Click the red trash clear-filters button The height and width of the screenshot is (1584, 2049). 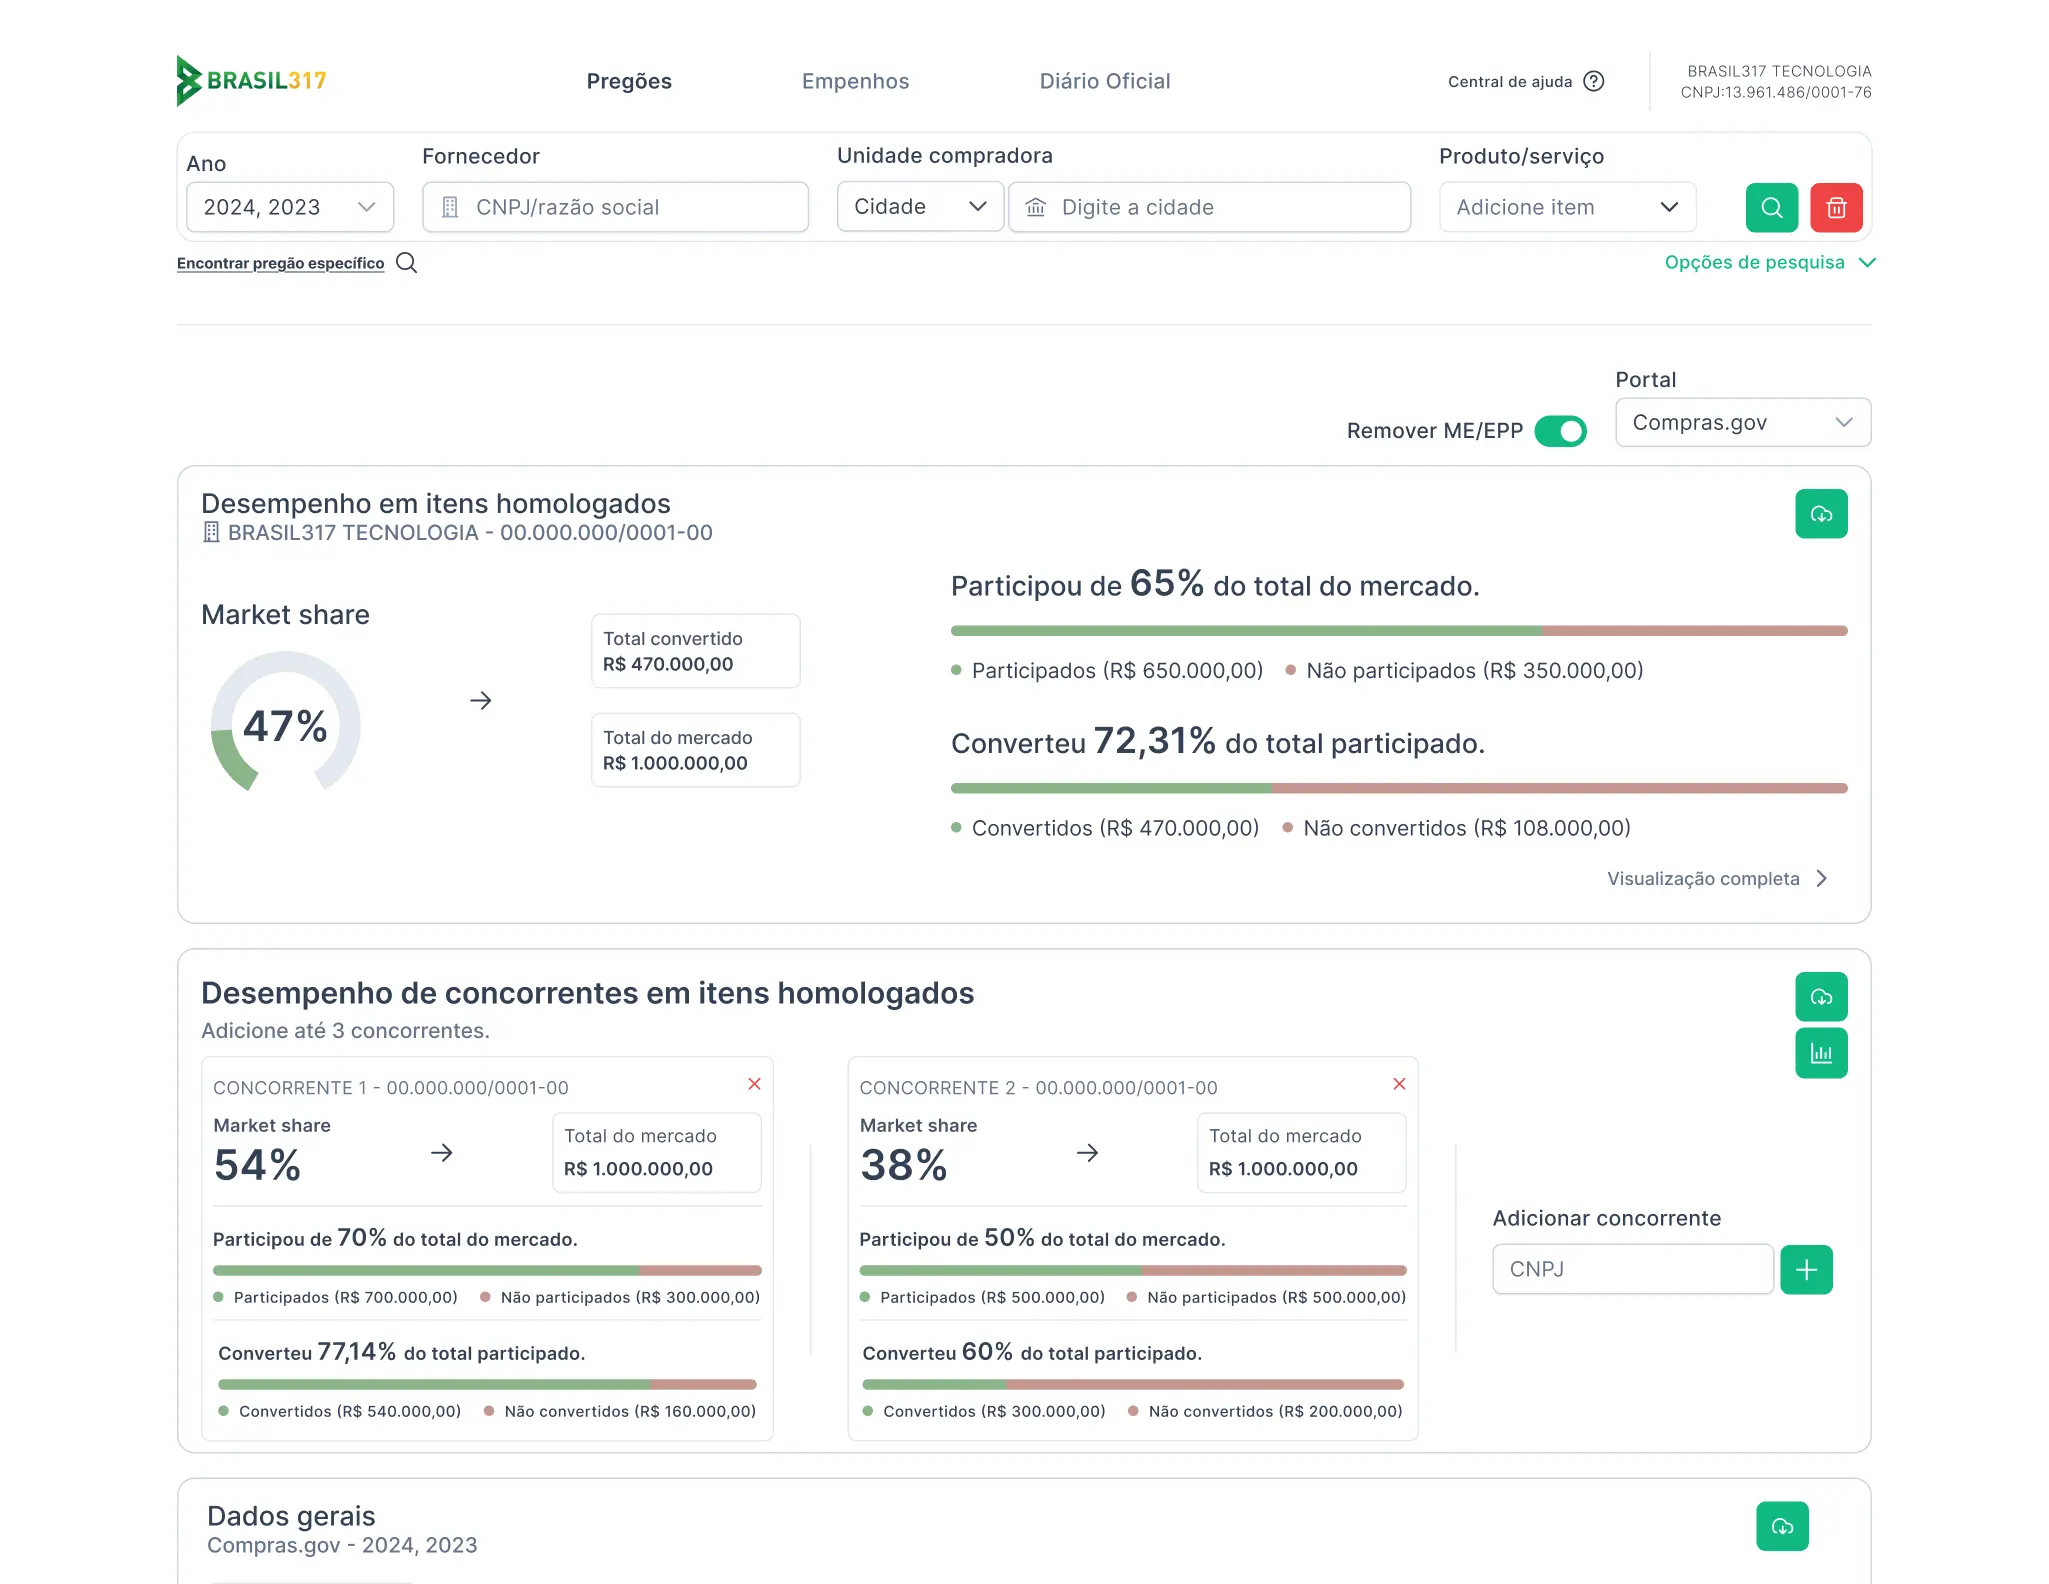click(x=1836, y=208)
